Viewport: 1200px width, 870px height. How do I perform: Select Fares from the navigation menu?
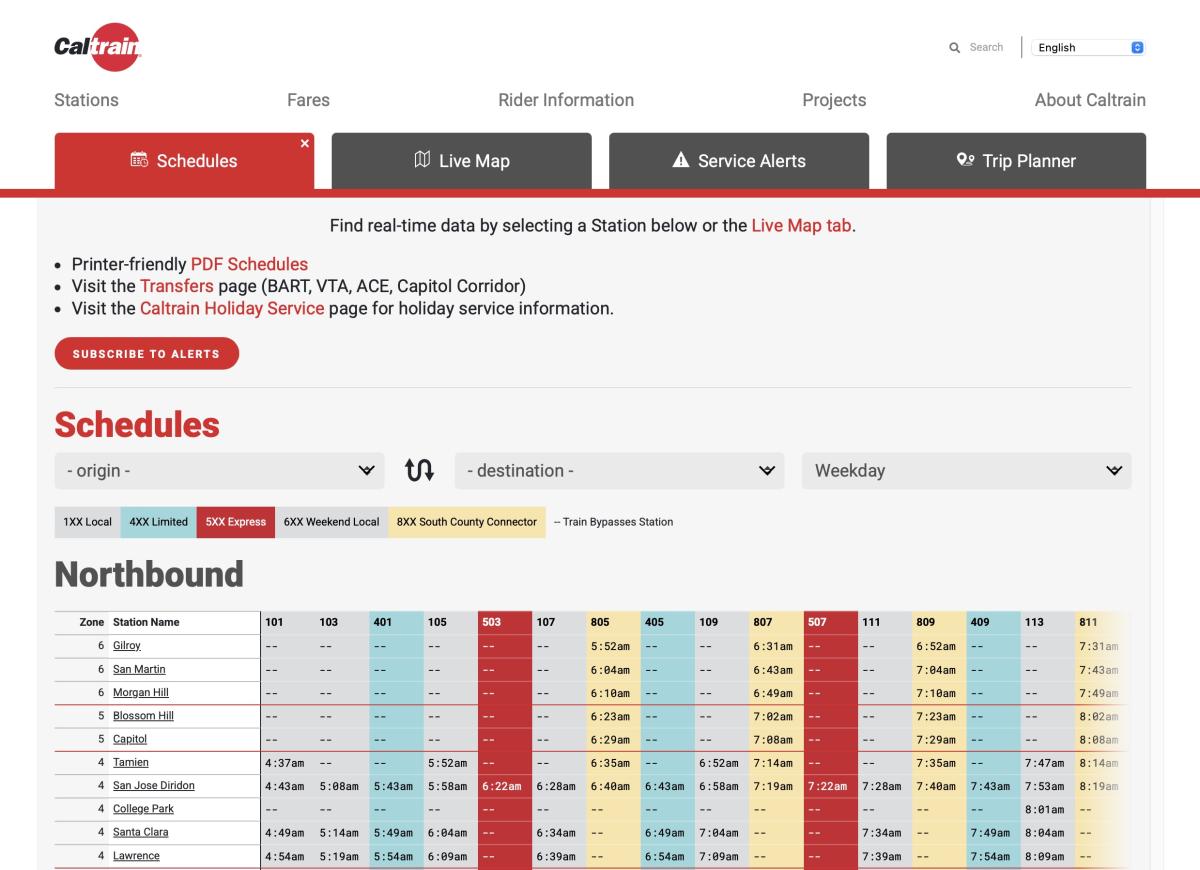[308, 99]
